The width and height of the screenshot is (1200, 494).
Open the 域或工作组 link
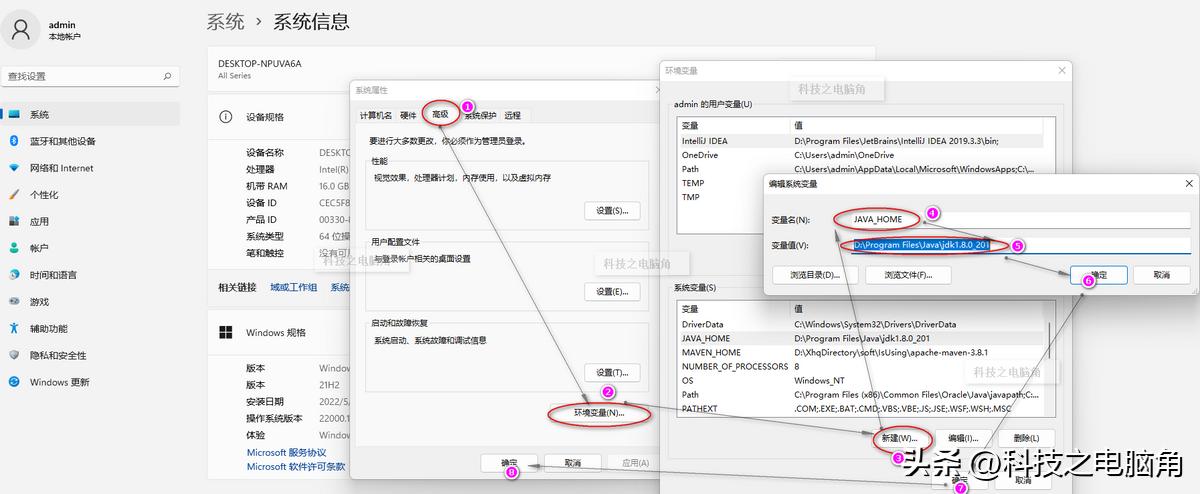pos(293,287)
